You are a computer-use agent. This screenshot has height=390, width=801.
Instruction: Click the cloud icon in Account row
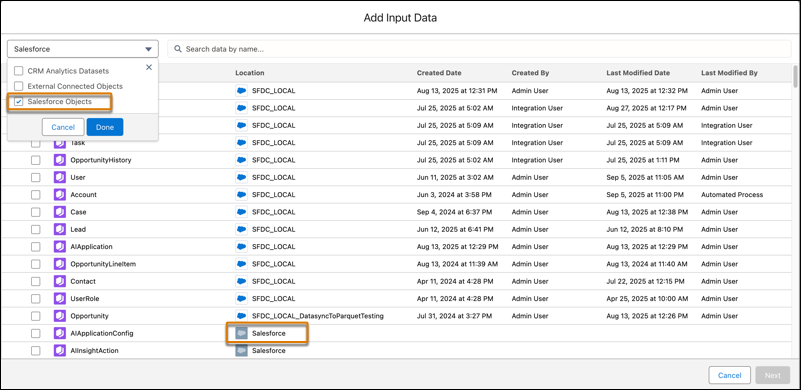241,195
